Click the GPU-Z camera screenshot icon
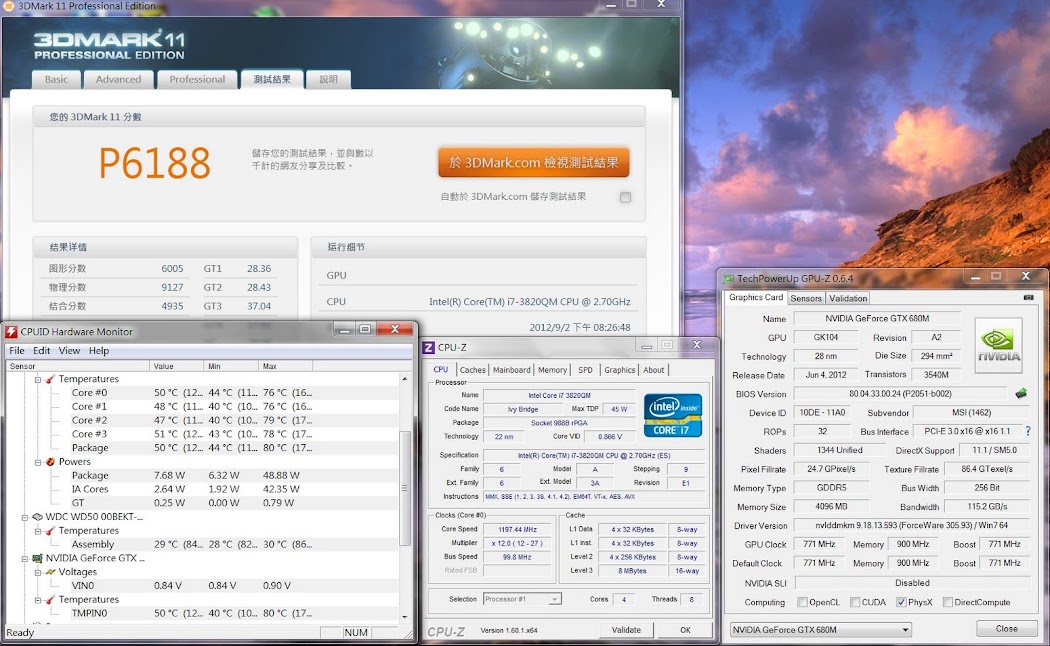 click(x=1029, y=297)
